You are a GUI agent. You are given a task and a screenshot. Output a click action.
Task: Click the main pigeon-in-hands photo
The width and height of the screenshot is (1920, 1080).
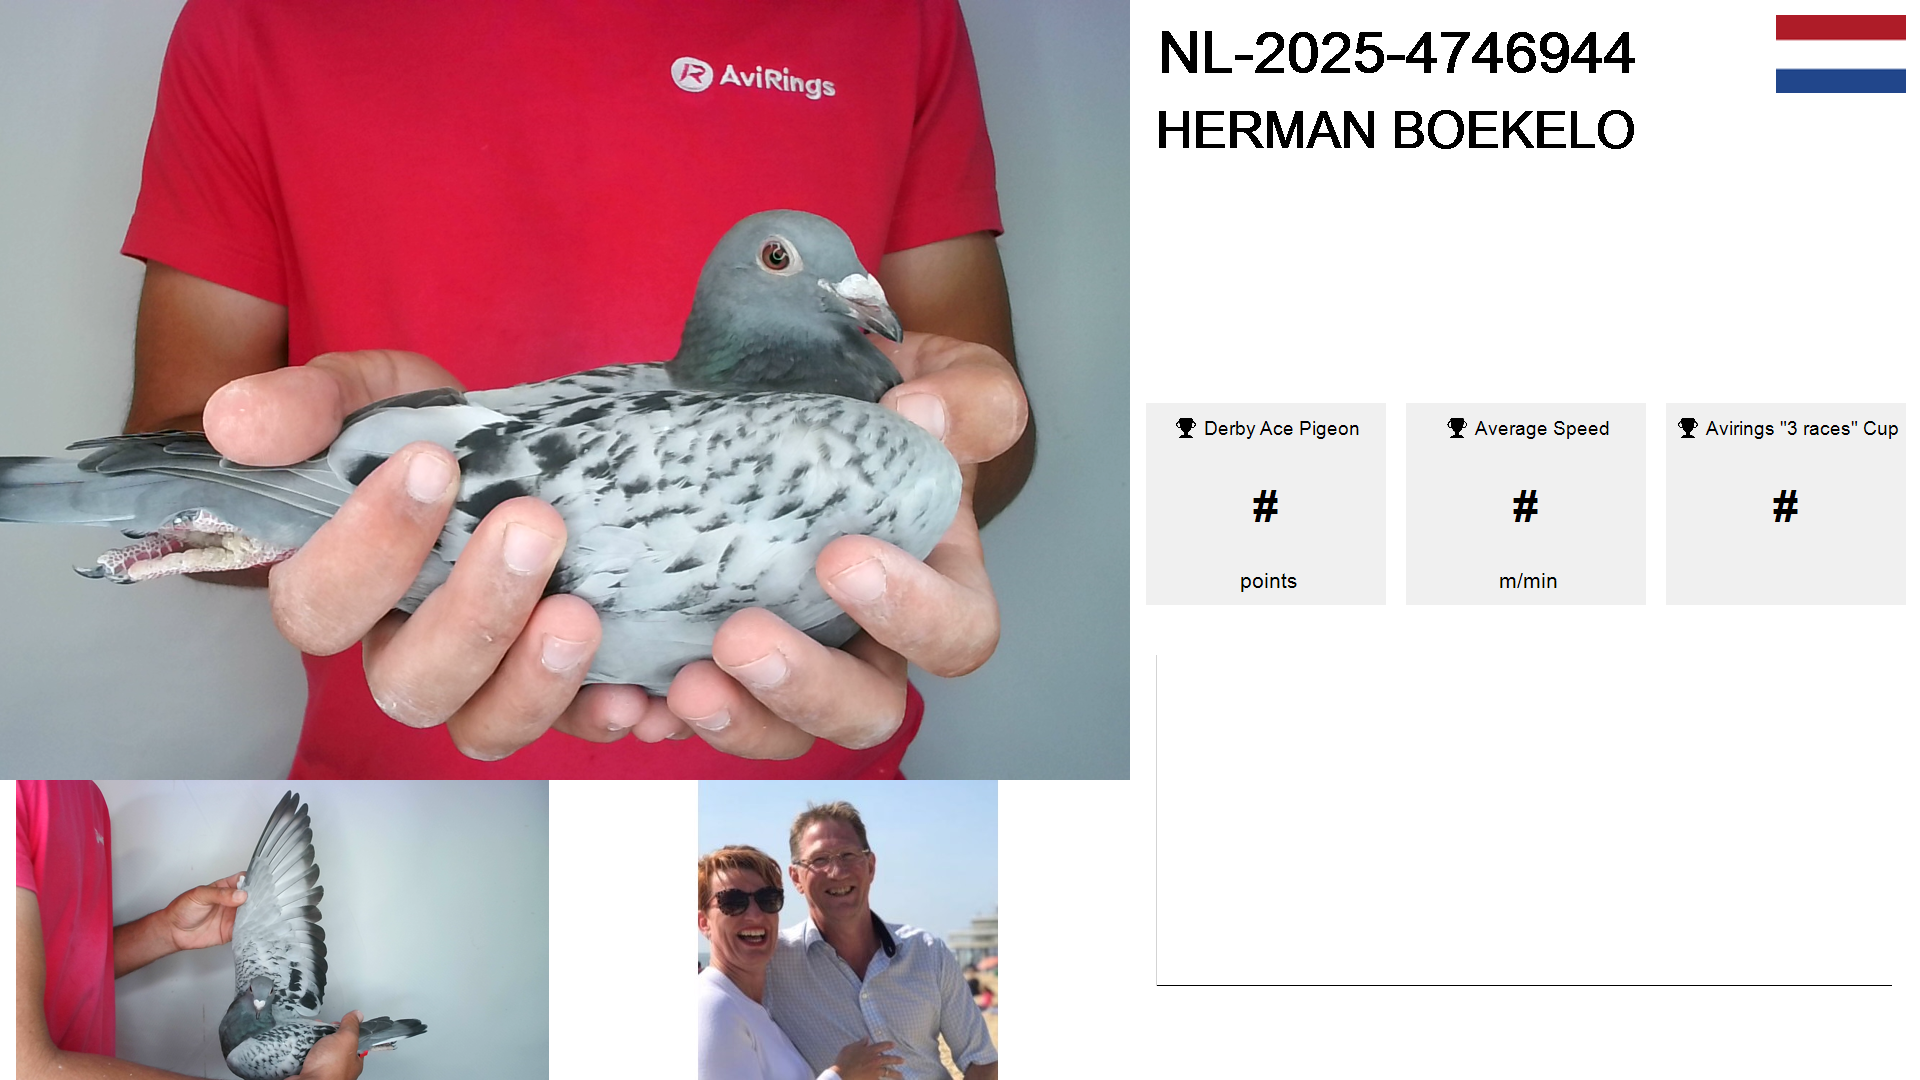point(565,390)
